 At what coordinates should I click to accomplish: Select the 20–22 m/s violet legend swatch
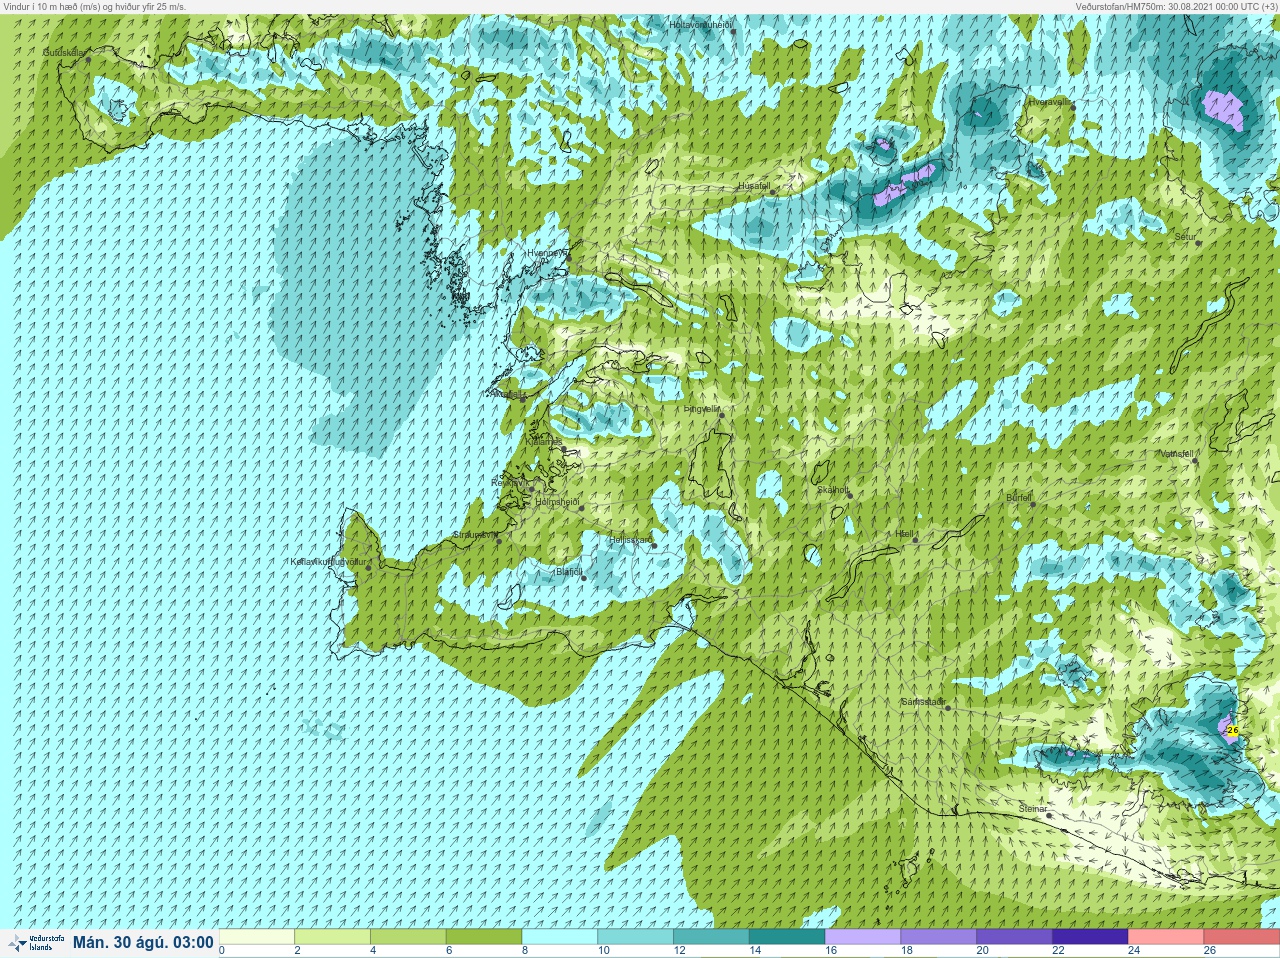(x=1014, y=937)
